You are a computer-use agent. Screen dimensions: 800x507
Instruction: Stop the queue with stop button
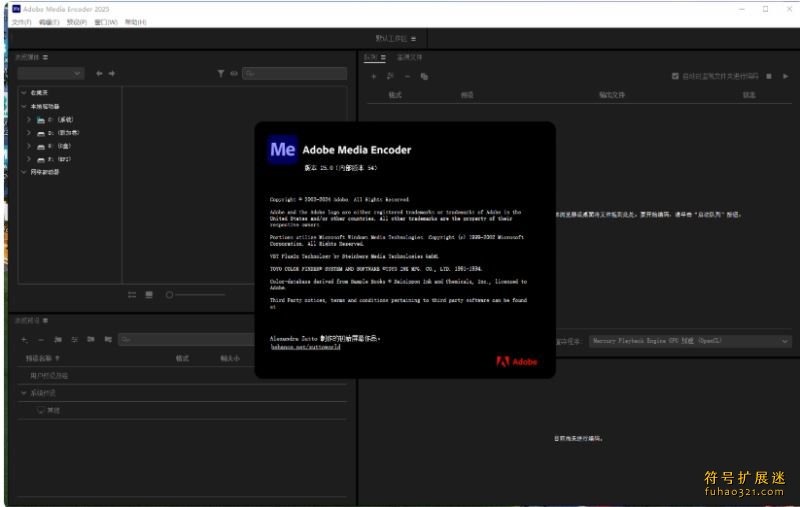tap(769, 76)
